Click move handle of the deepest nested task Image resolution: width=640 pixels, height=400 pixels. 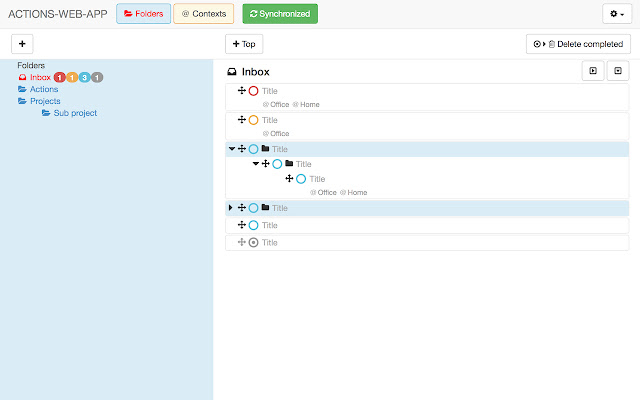pos(289,178)
